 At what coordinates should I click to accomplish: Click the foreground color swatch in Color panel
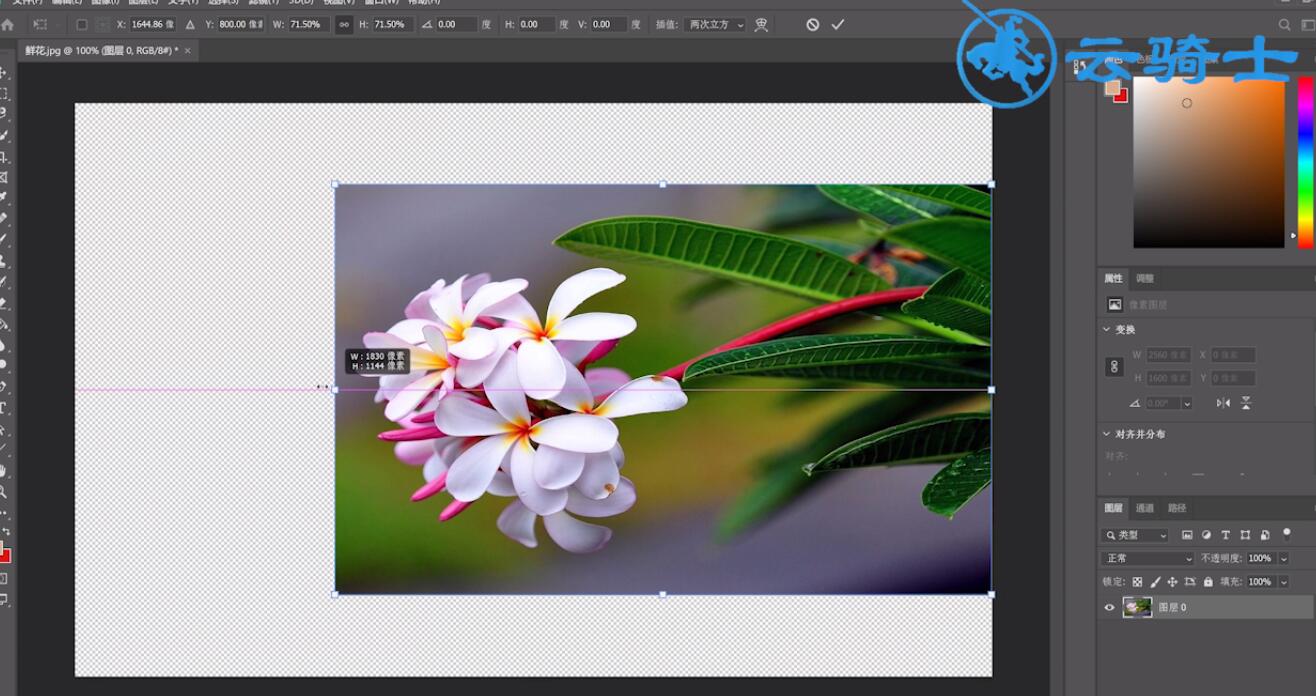point(1112,88)
